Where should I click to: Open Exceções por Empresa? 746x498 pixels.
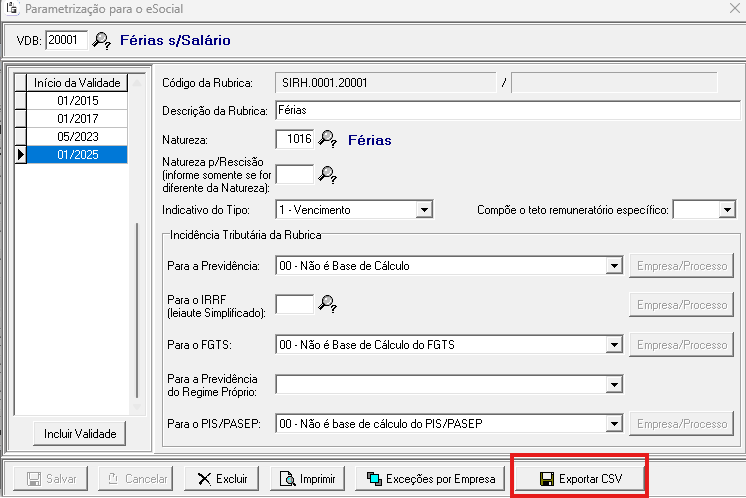click(431, 479)
